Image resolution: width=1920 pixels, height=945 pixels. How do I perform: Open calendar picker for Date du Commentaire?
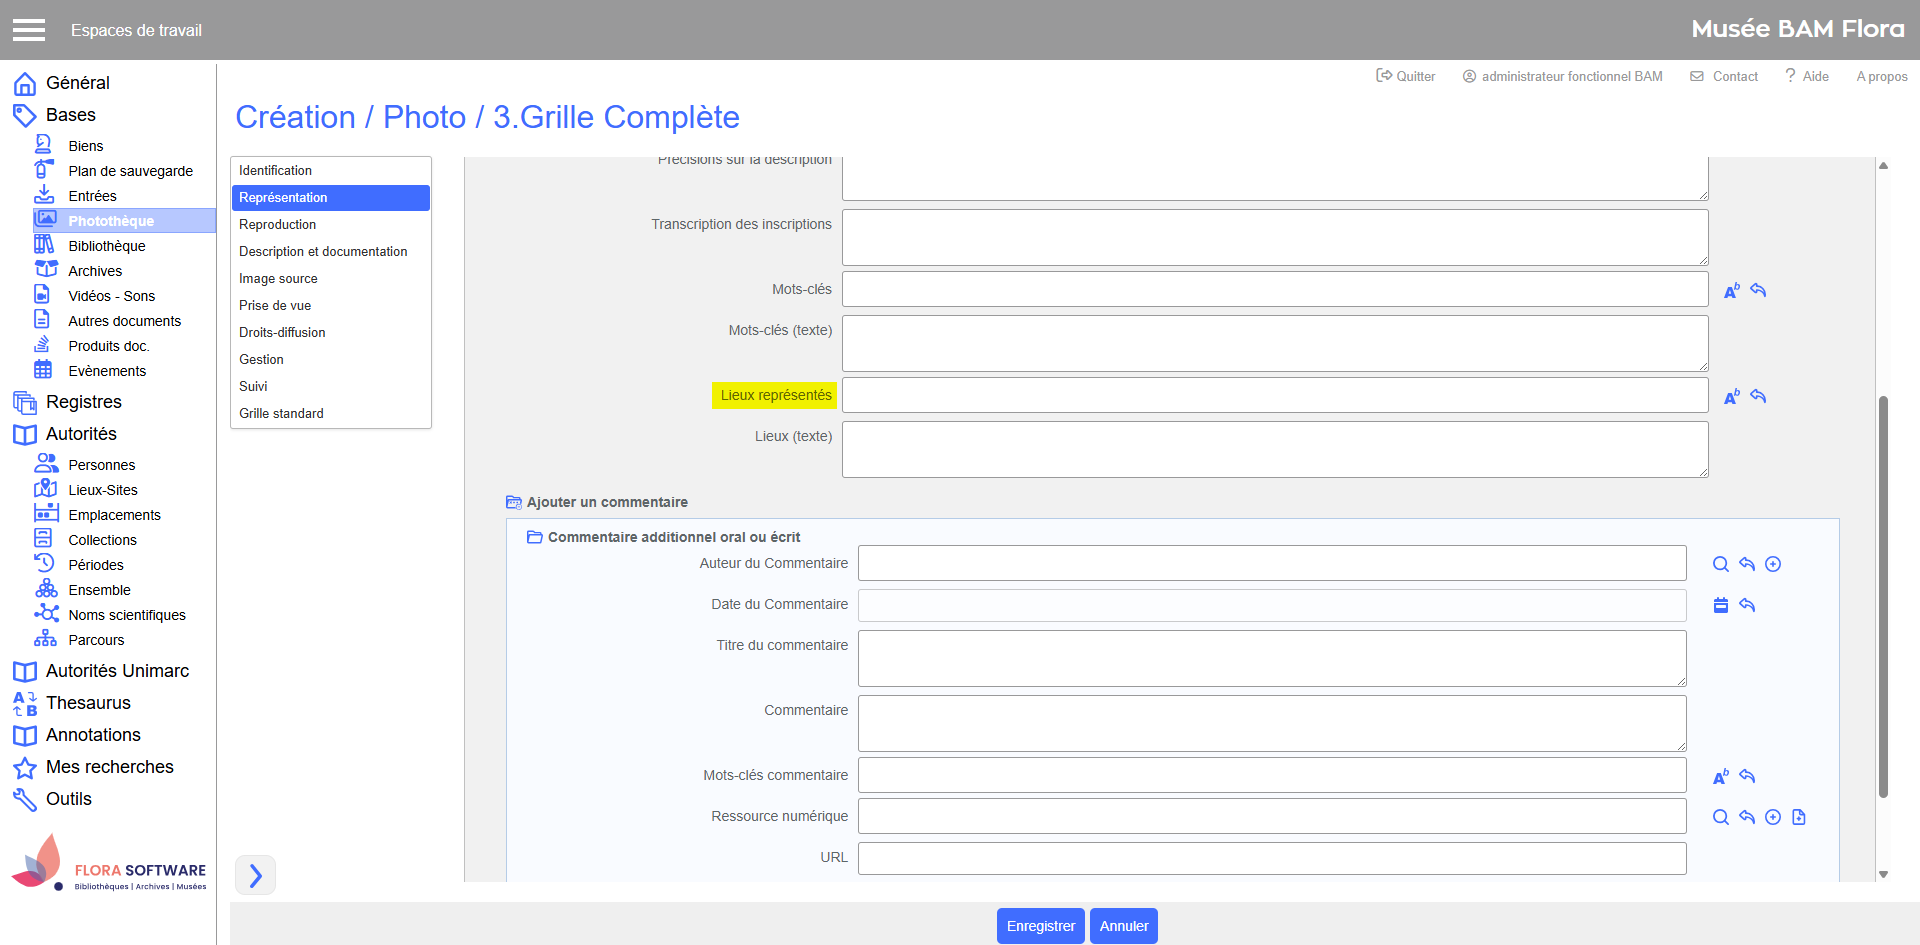point(1720,605)
